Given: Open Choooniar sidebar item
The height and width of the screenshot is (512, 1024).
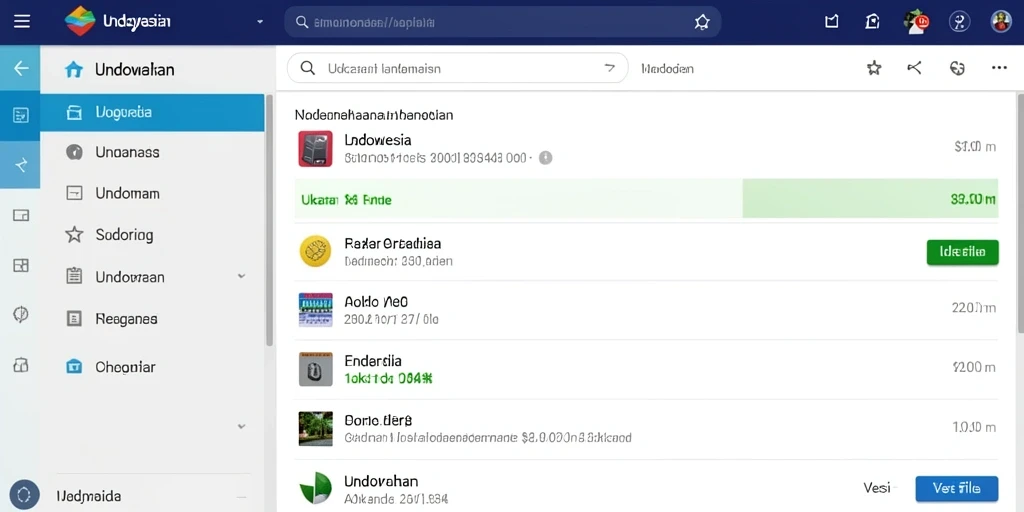Looking at the screenshot, I should pyautogui.click(x=152, y=367).
